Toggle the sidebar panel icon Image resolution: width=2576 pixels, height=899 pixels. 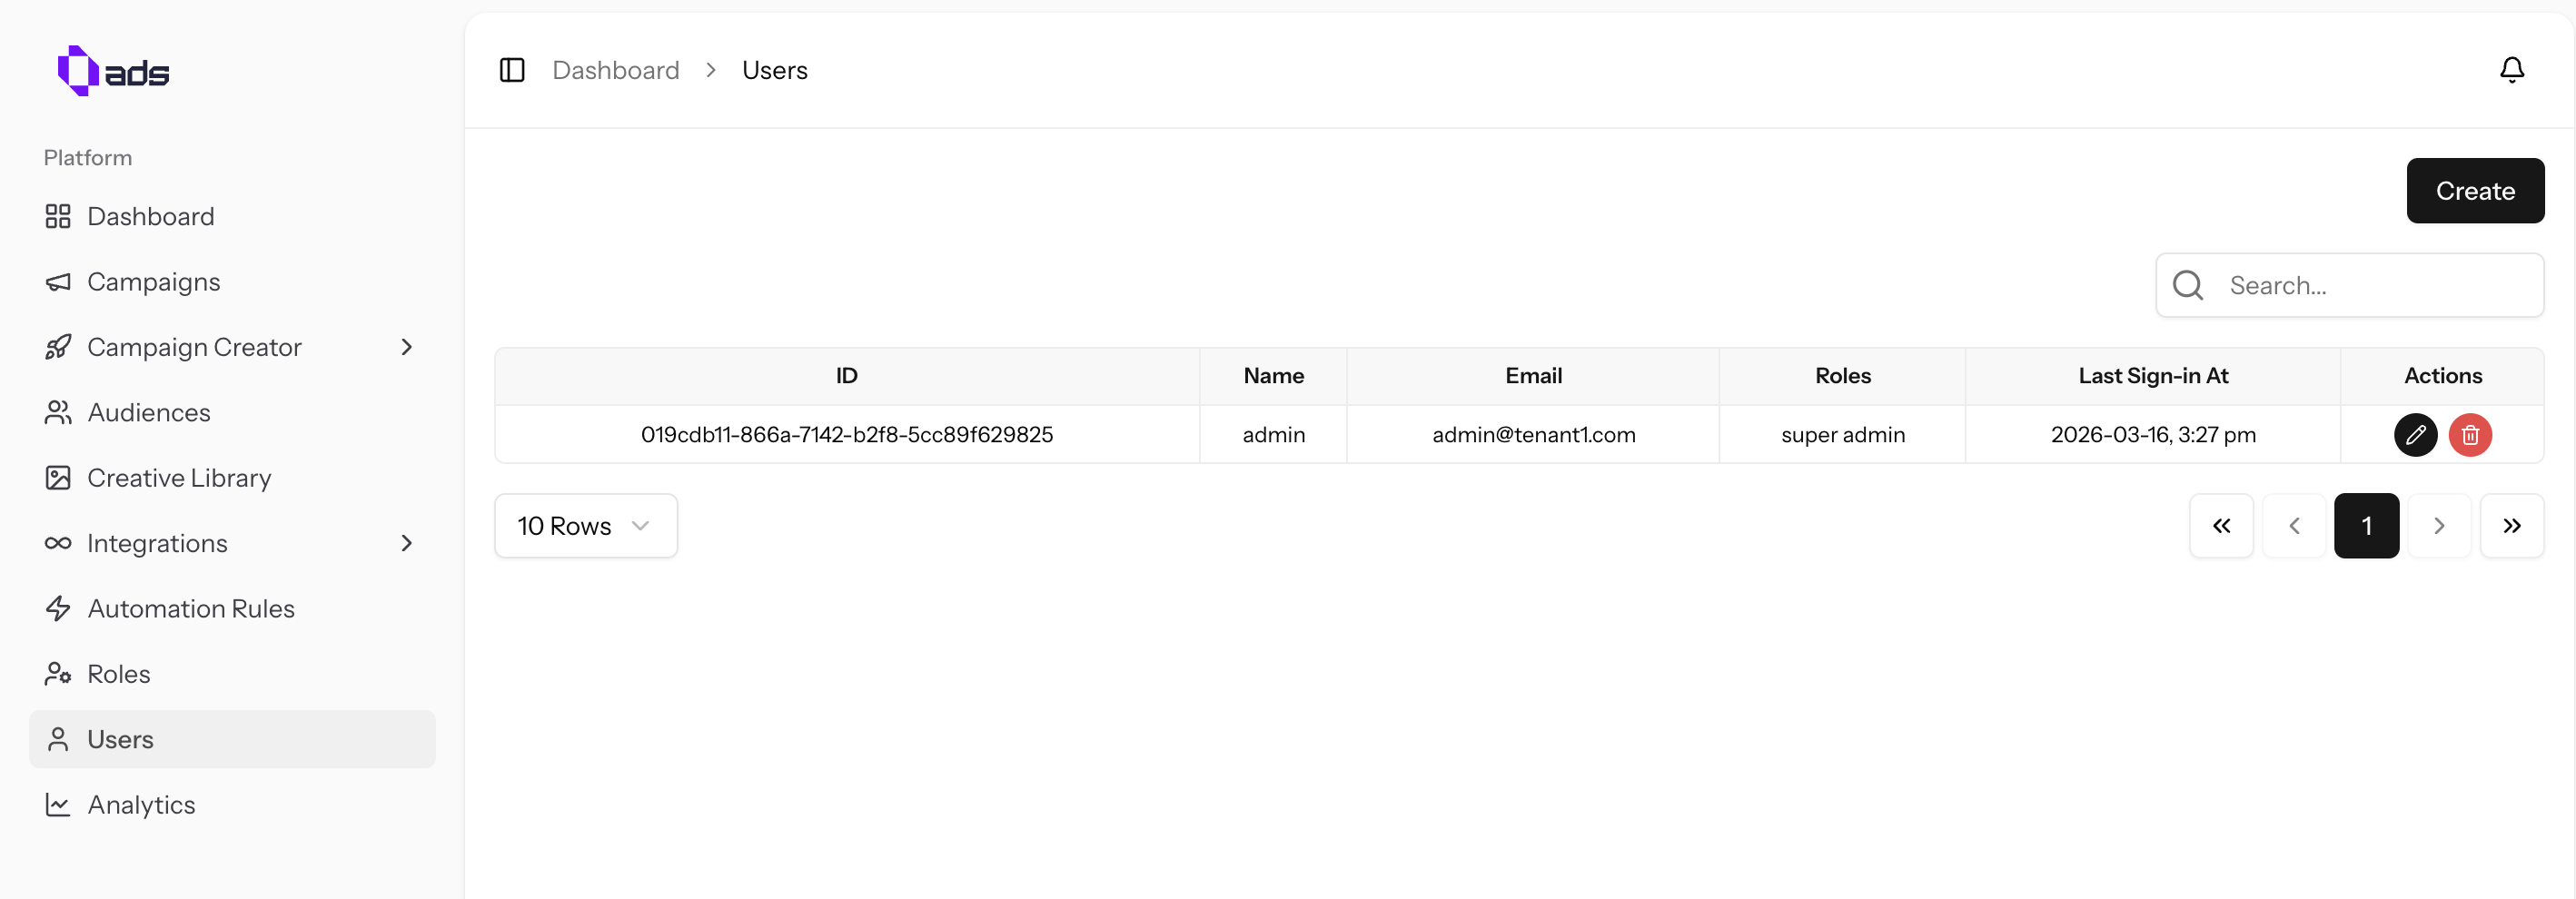(512, 70)
